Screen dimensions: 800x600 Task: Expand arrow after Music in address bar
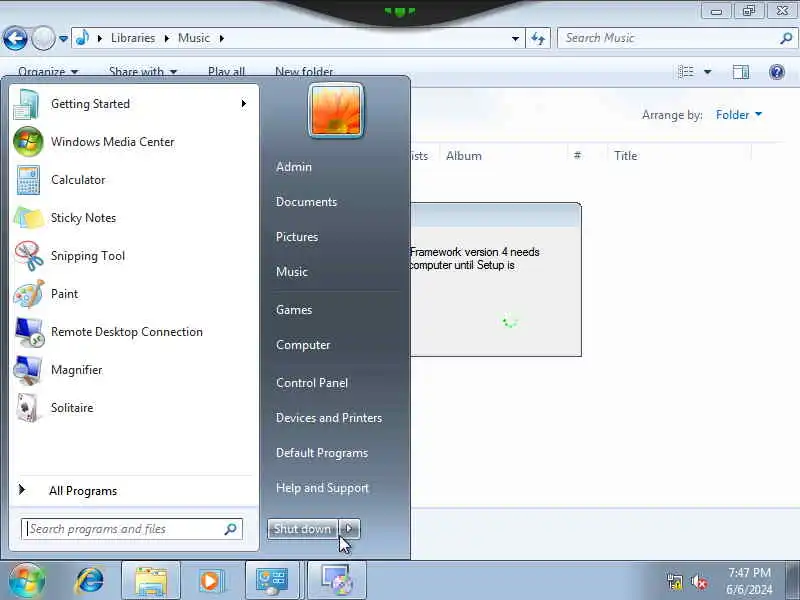tap(221, 38)
